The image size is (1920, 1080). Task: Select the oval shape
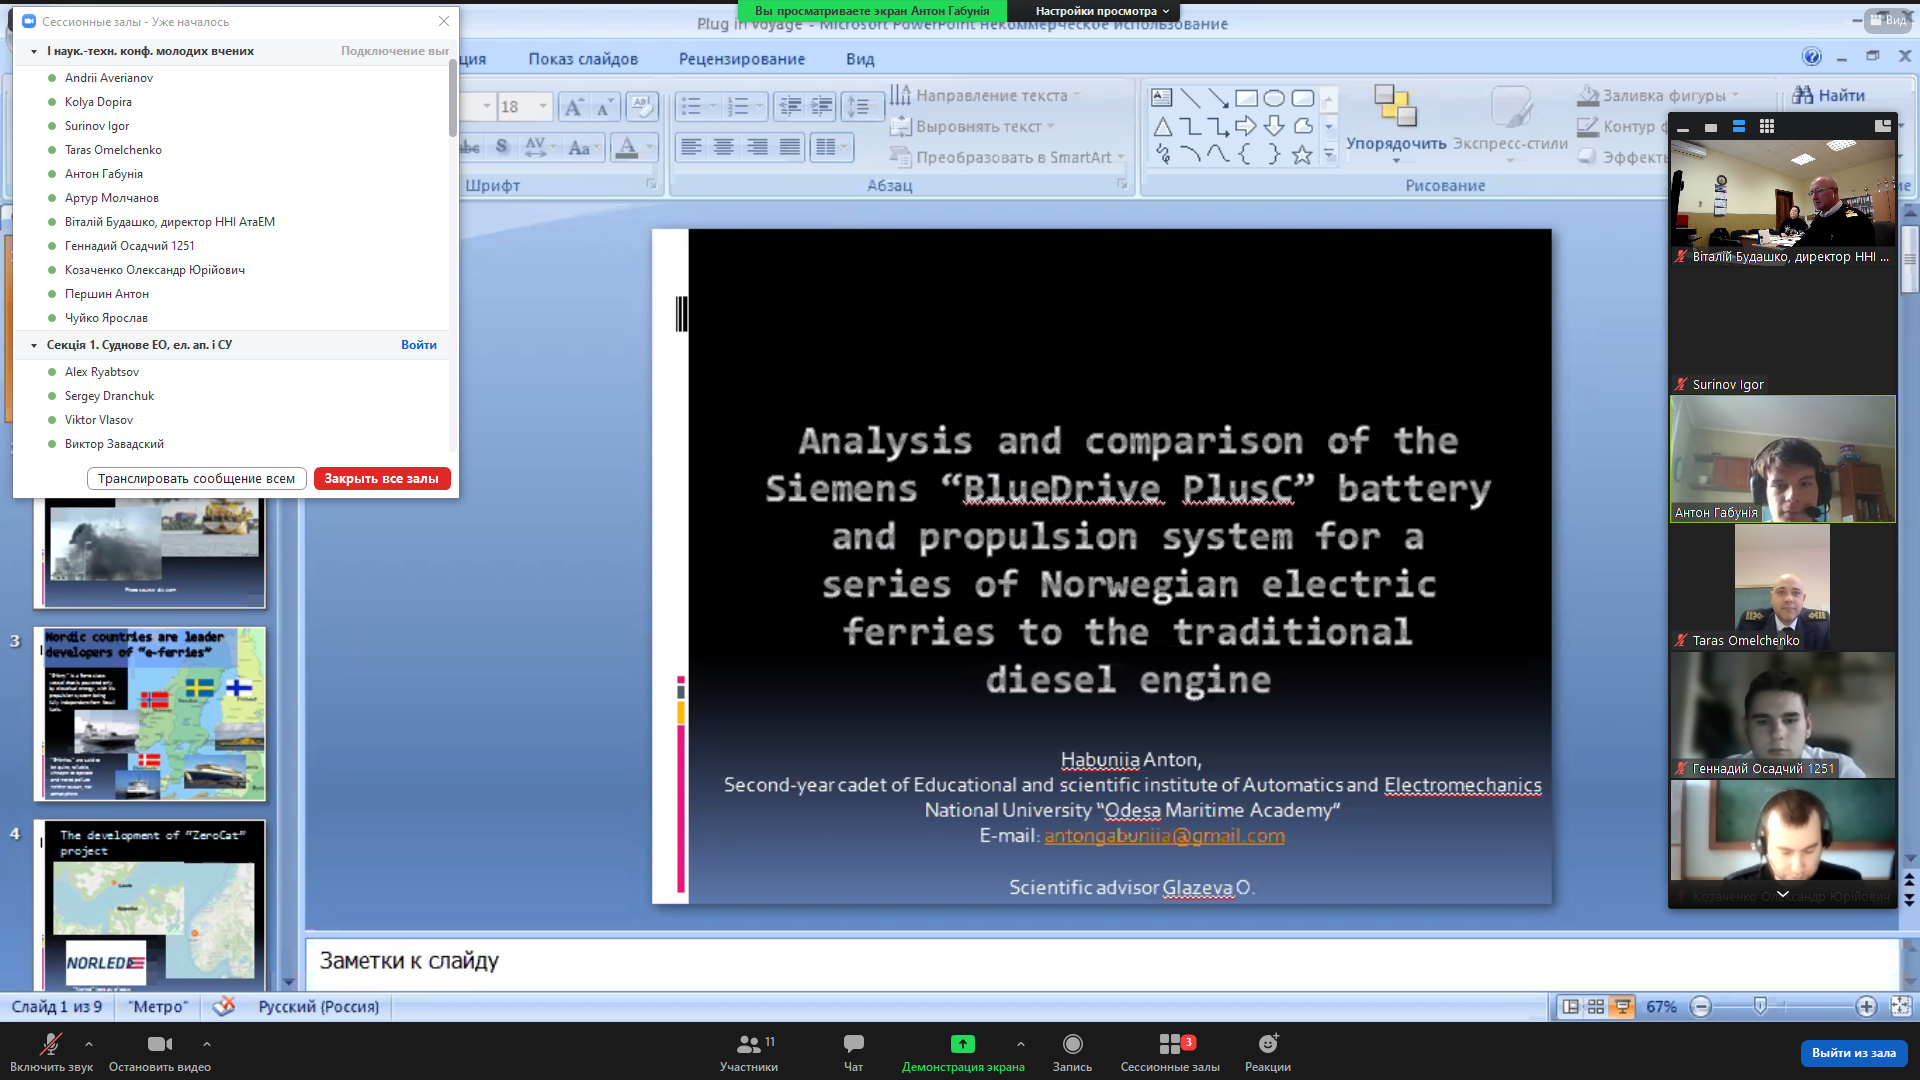(1274, 98)
